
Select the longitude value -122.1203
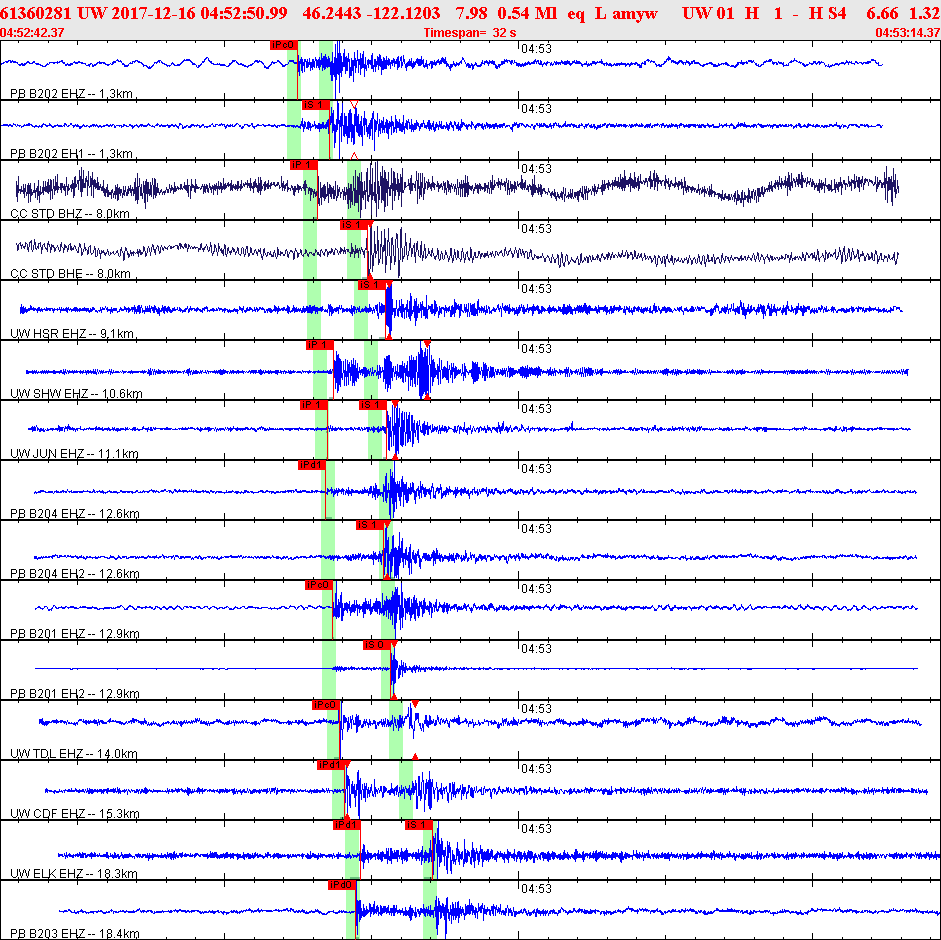coord(406,13)
